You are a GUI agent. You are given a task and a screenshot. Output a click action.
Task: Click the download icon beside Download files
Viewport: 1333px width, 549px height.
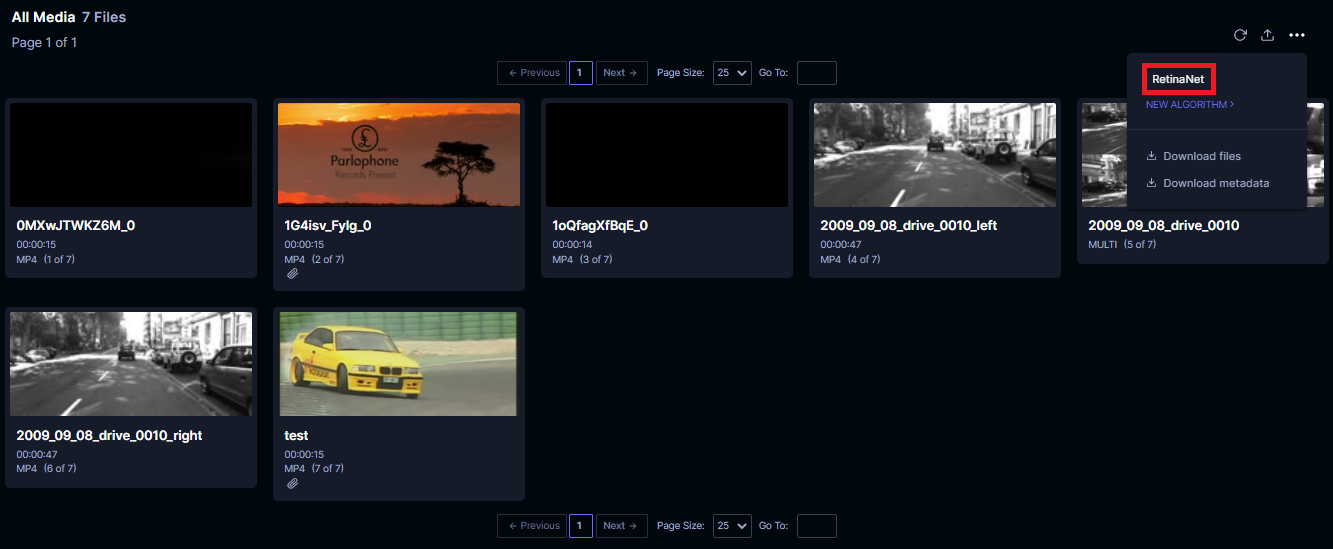[x=1151, y=156]
